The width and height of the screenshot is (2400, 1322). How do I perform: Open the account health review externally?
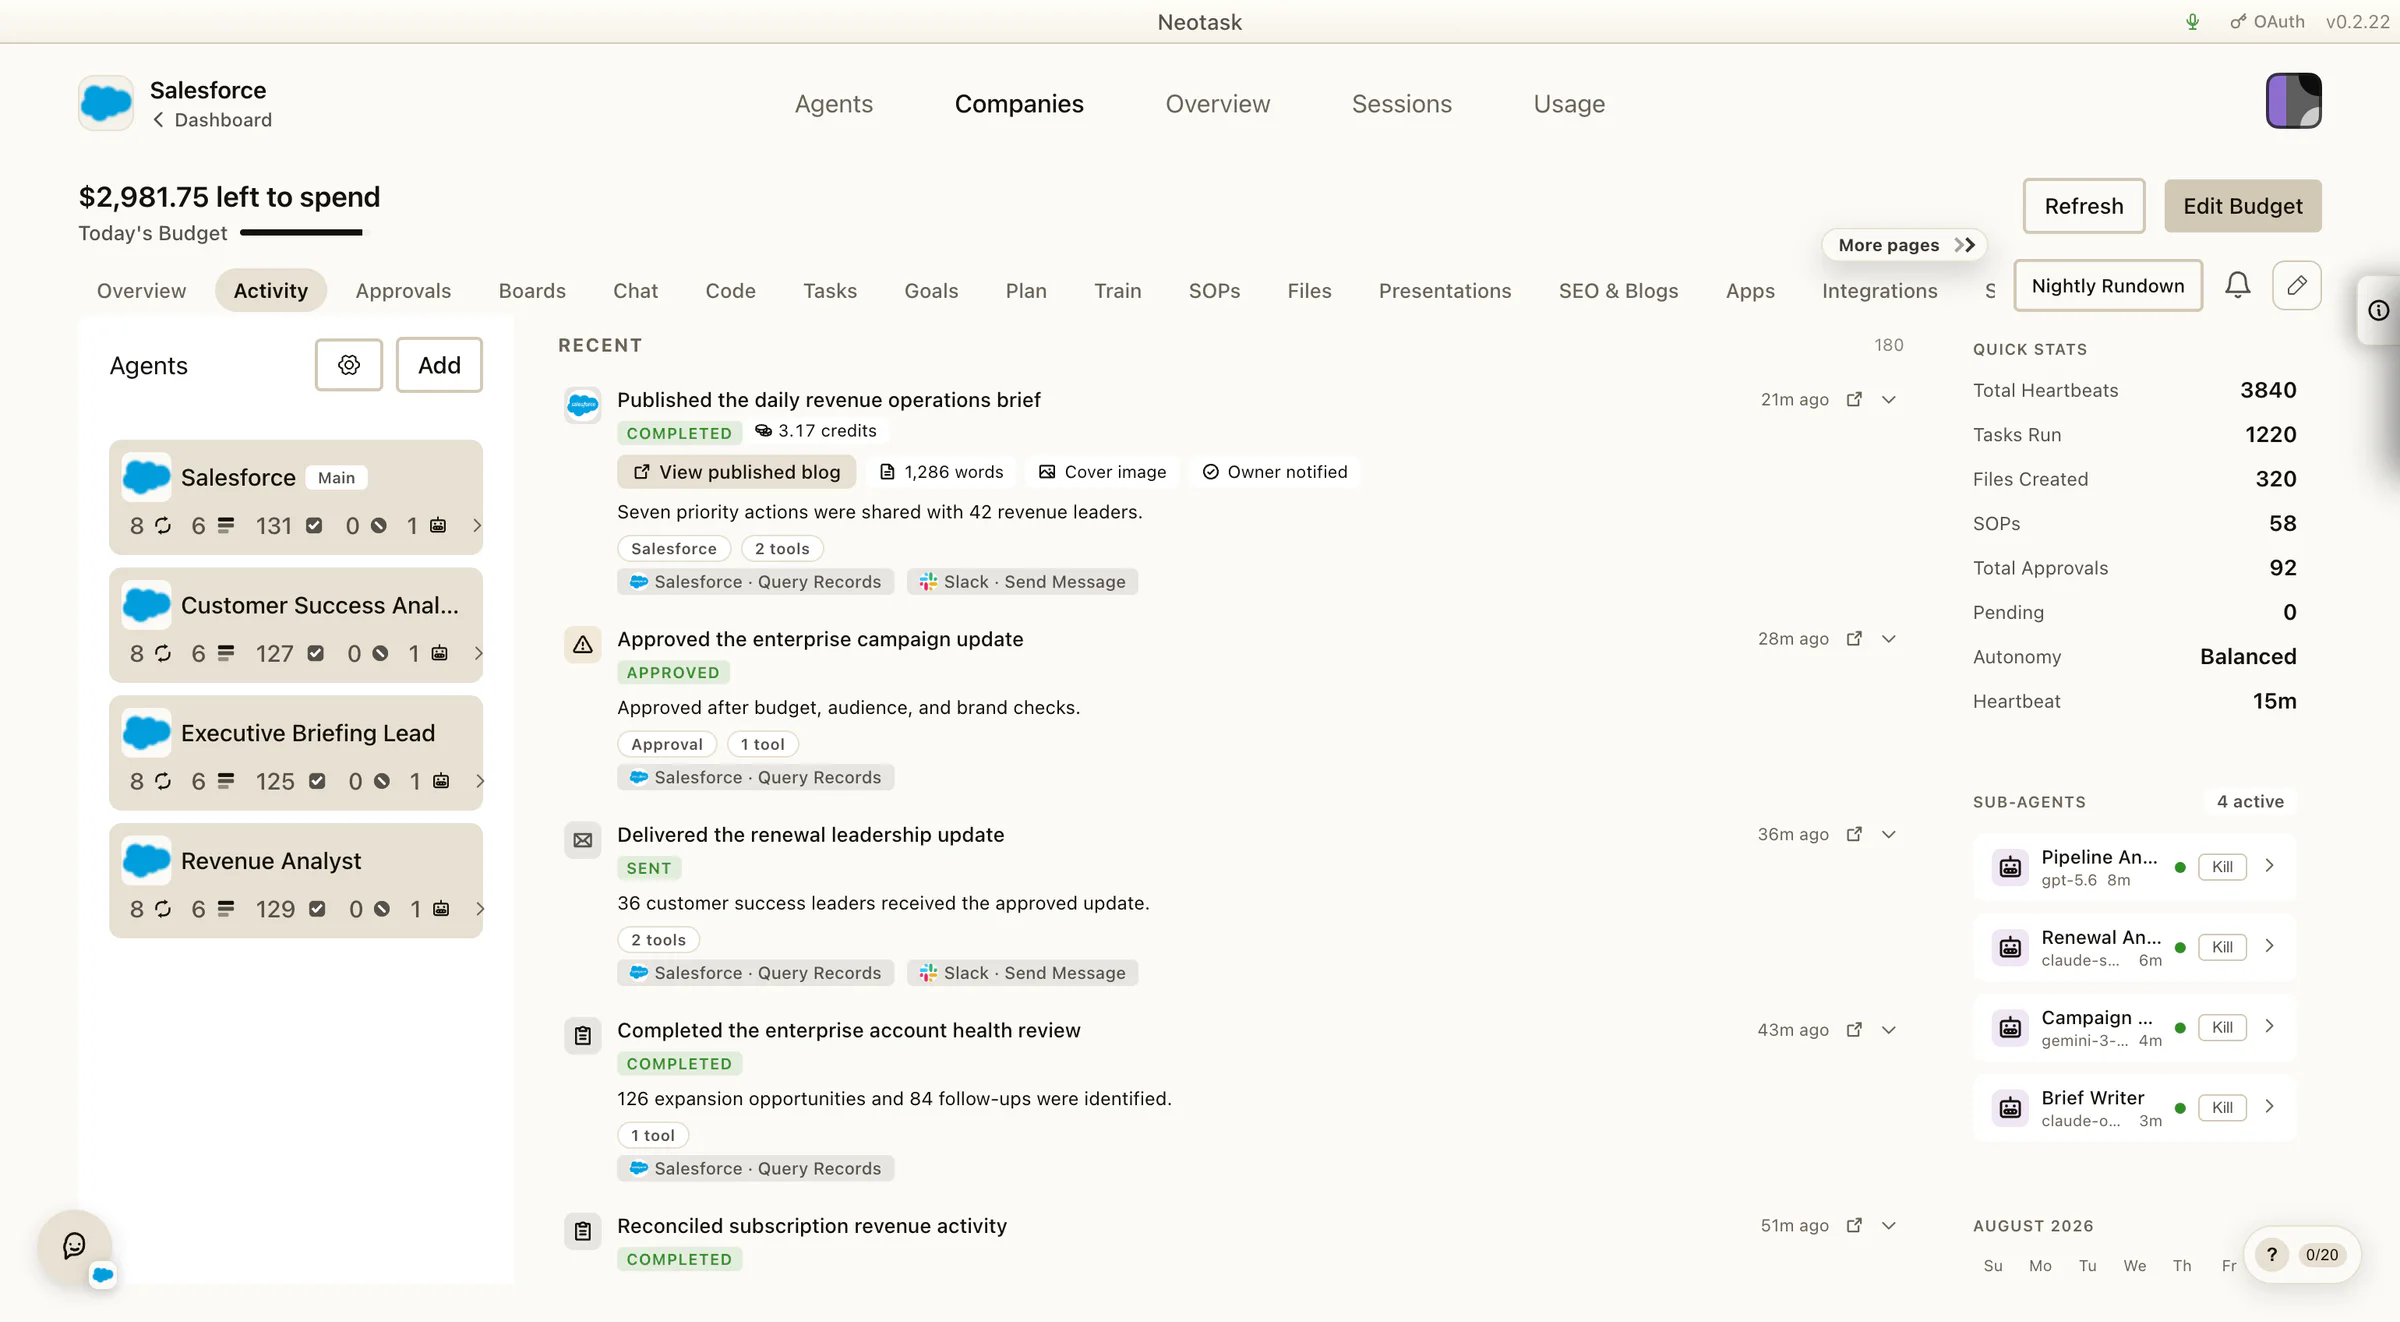[x=1854, y=1029]
